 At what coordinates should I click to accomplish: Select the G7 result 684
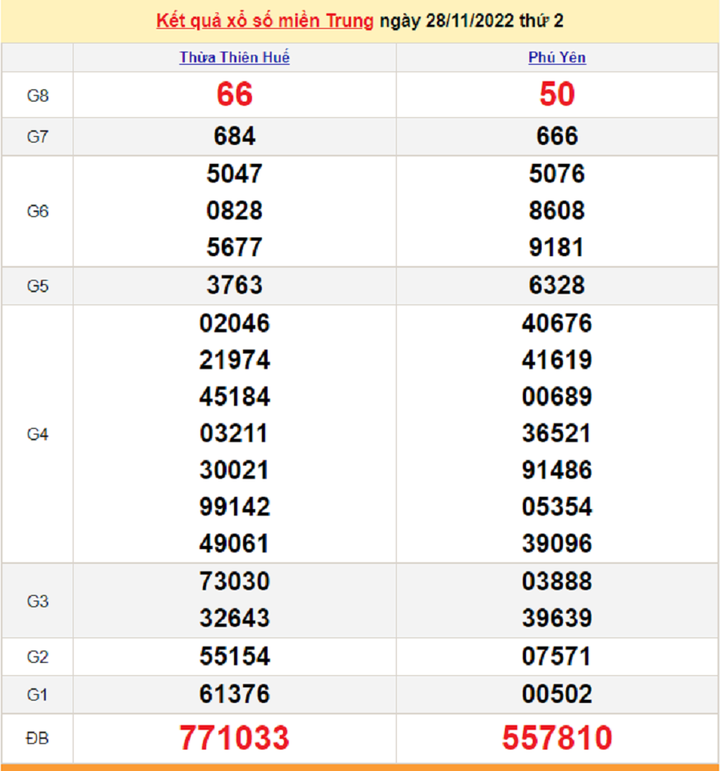[x=234, y=136]
